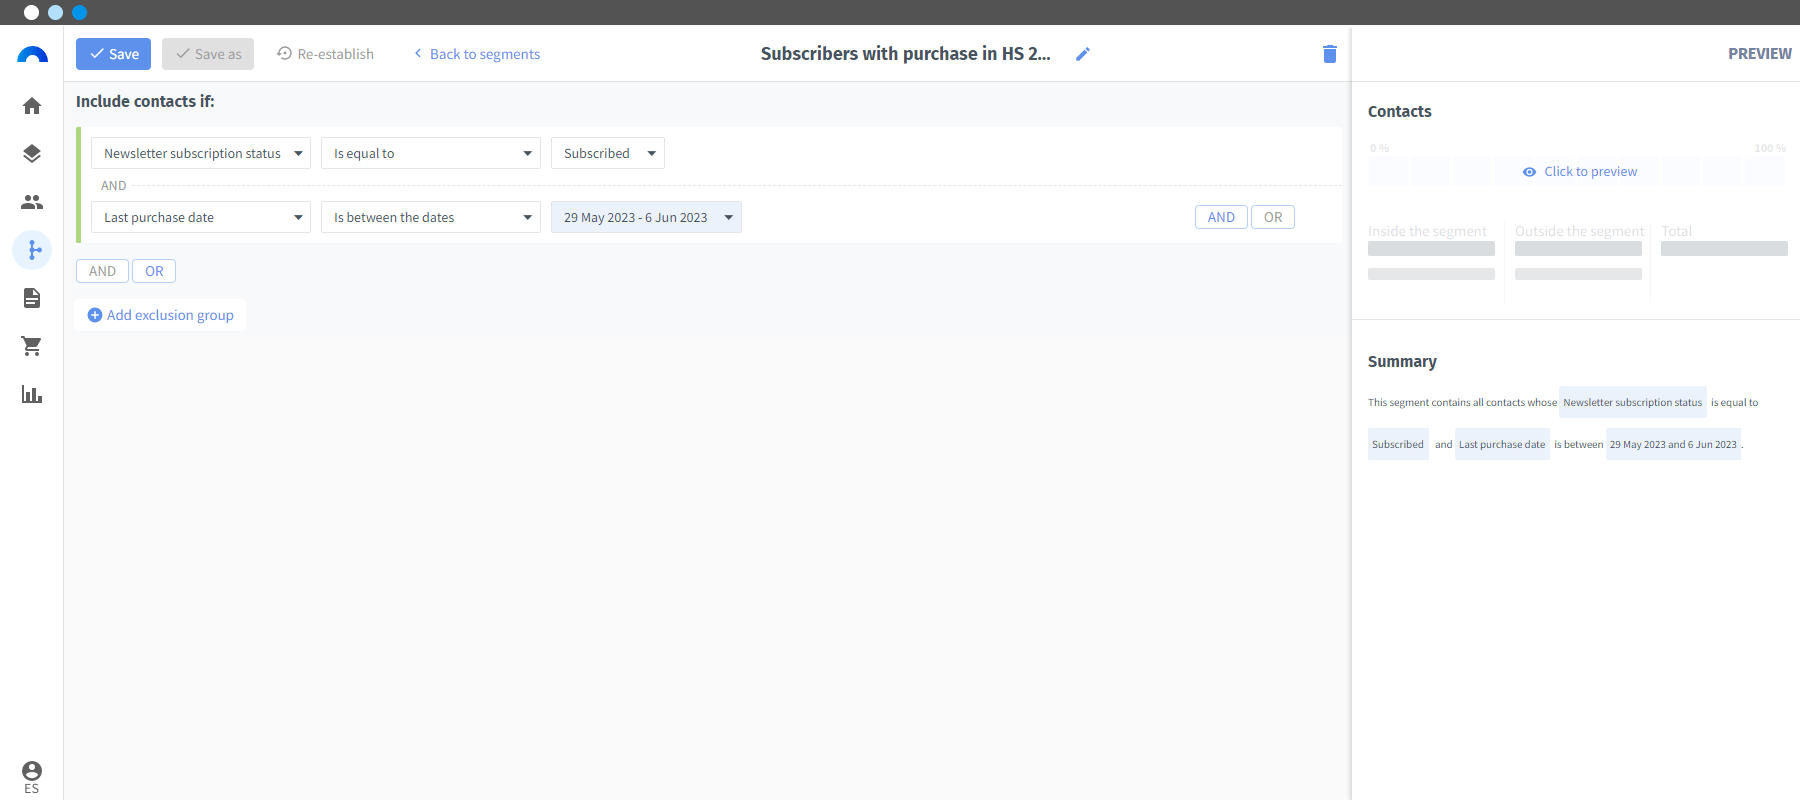
Task: Open the 29 May 2023 - 6 Jun 2023 date range picker
Action: (646, 217)
